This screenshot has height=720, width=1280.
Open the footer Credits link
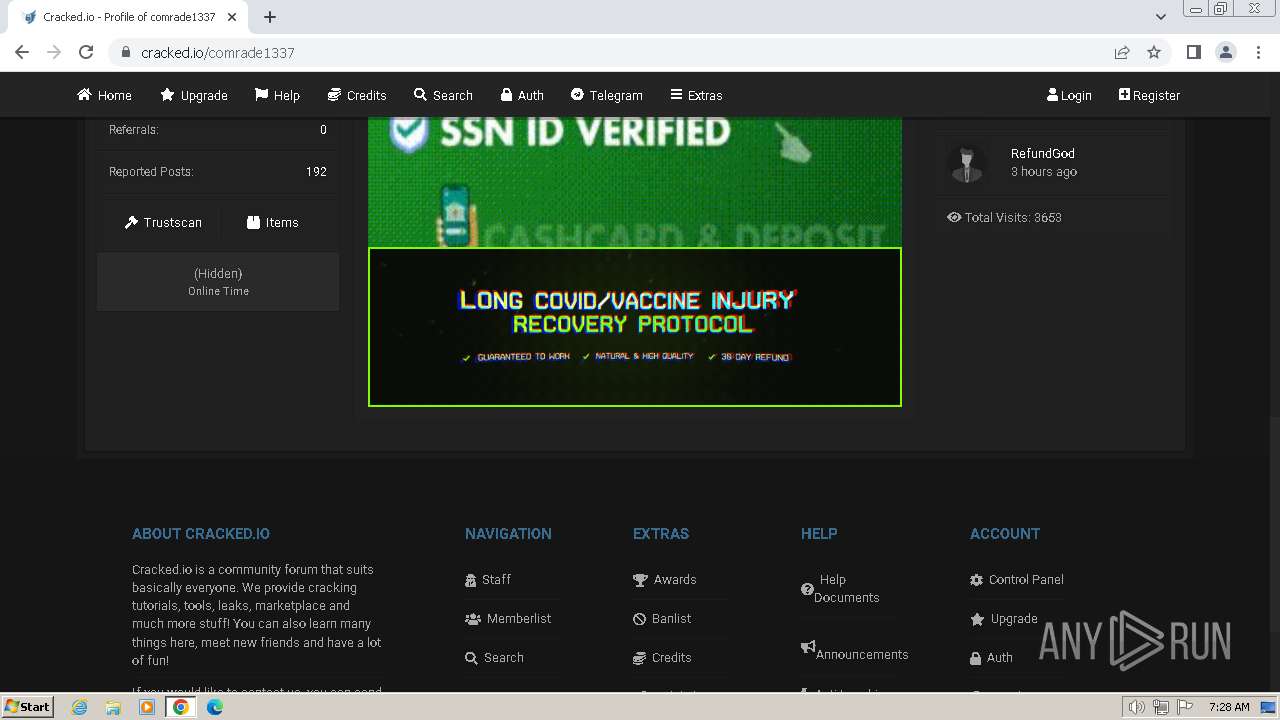662,657
